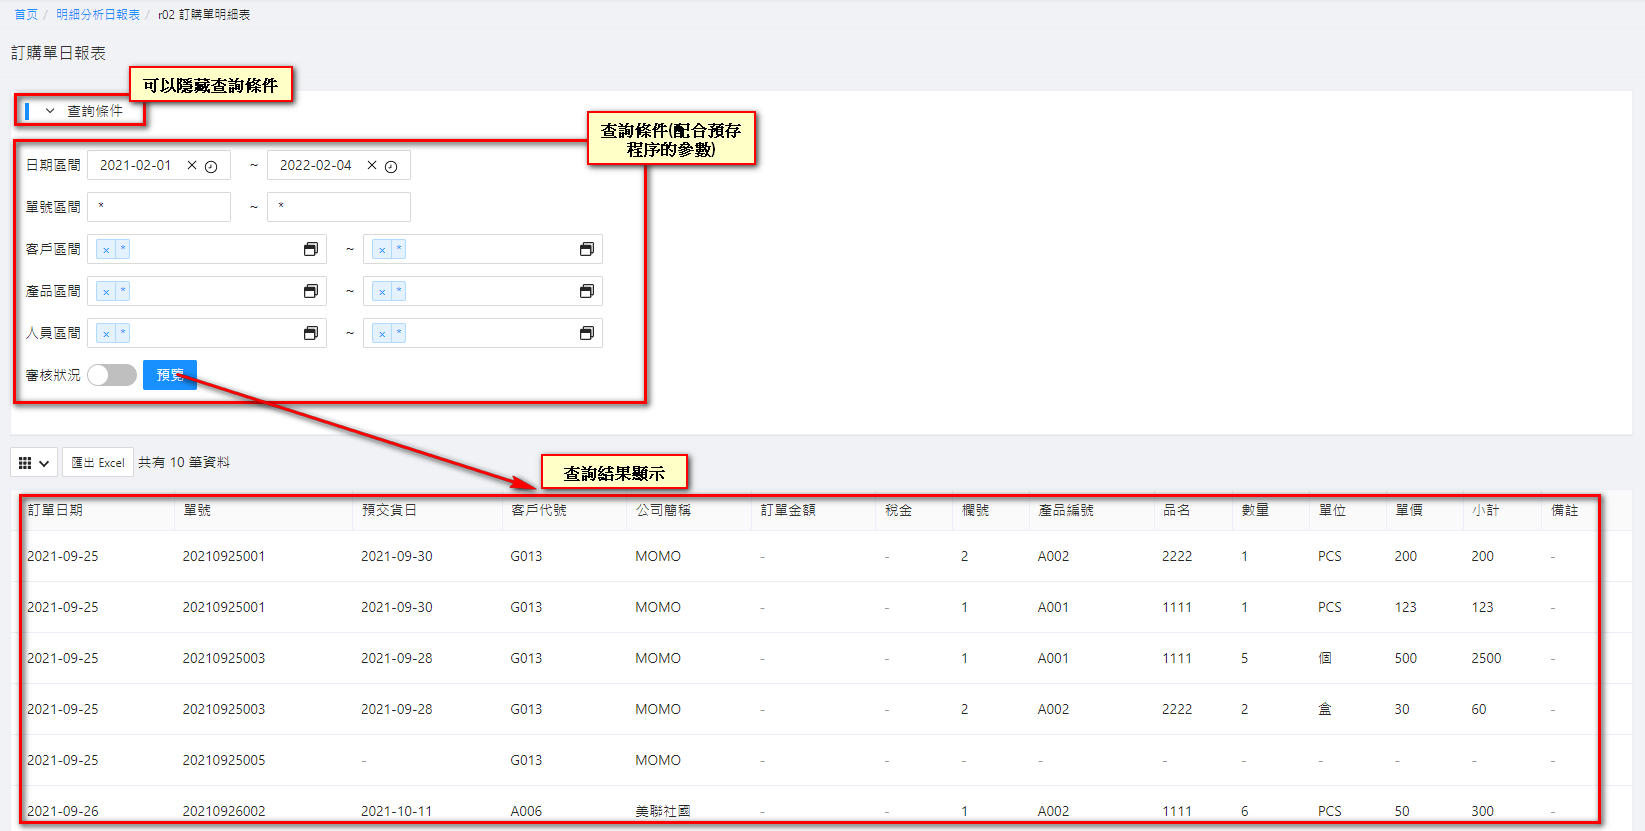1645x831 pixels.
Task: Remove the tag in 人員區間 start field
Action: click(106, 334)
